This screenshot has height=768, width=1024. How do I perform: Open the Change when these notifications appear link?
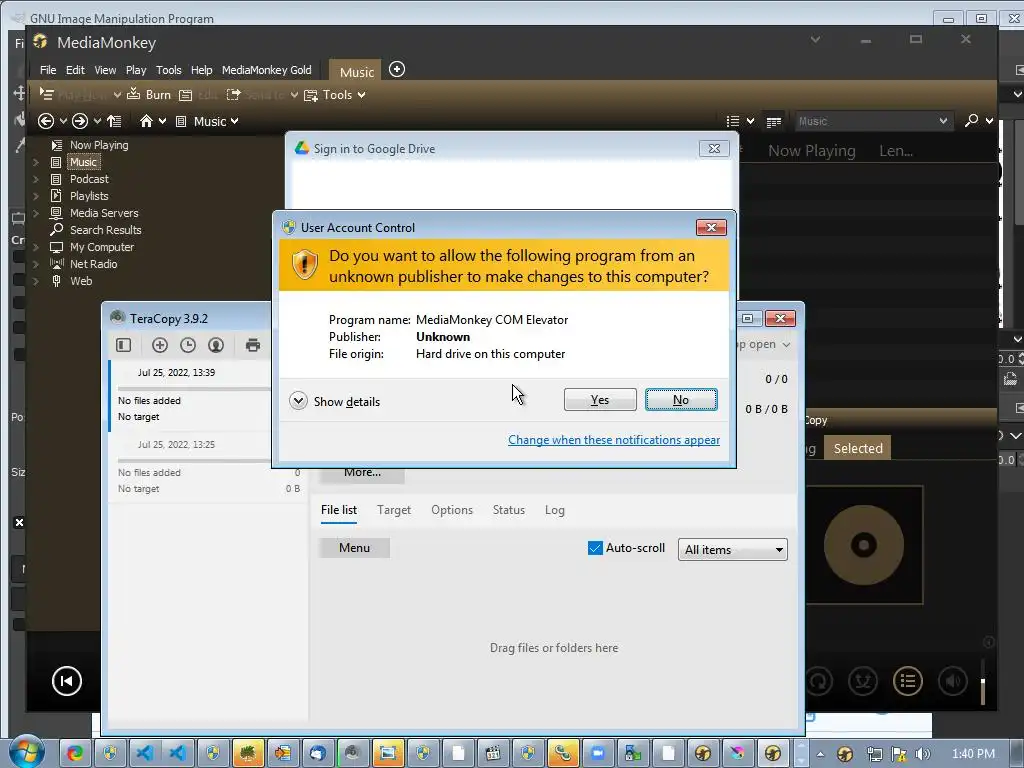click(614, 440)
